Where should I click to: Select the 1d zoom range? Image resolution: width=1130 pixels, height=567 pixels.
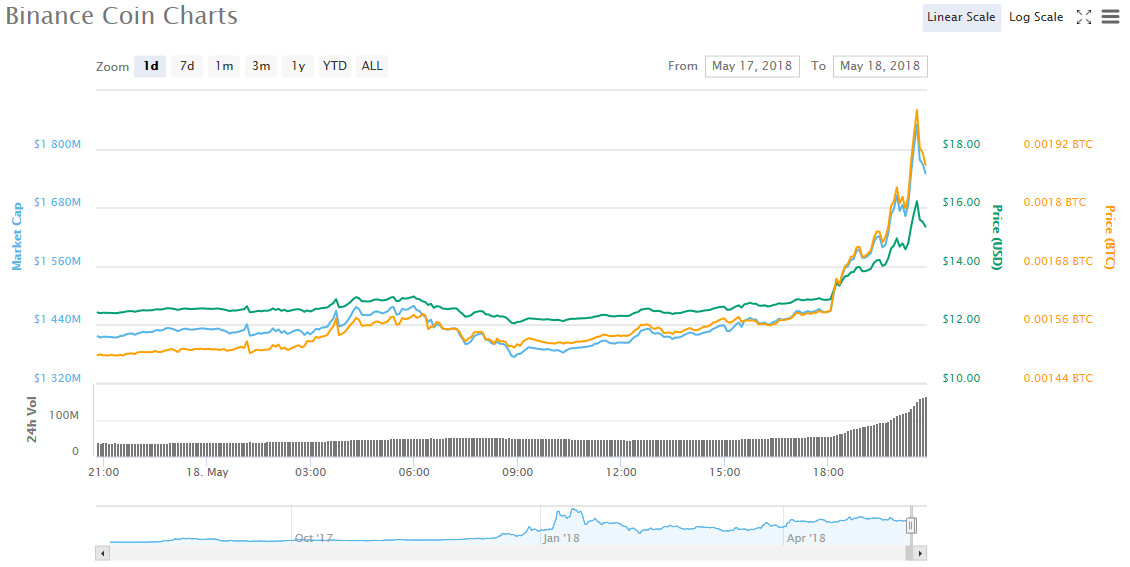pos(151,66)
